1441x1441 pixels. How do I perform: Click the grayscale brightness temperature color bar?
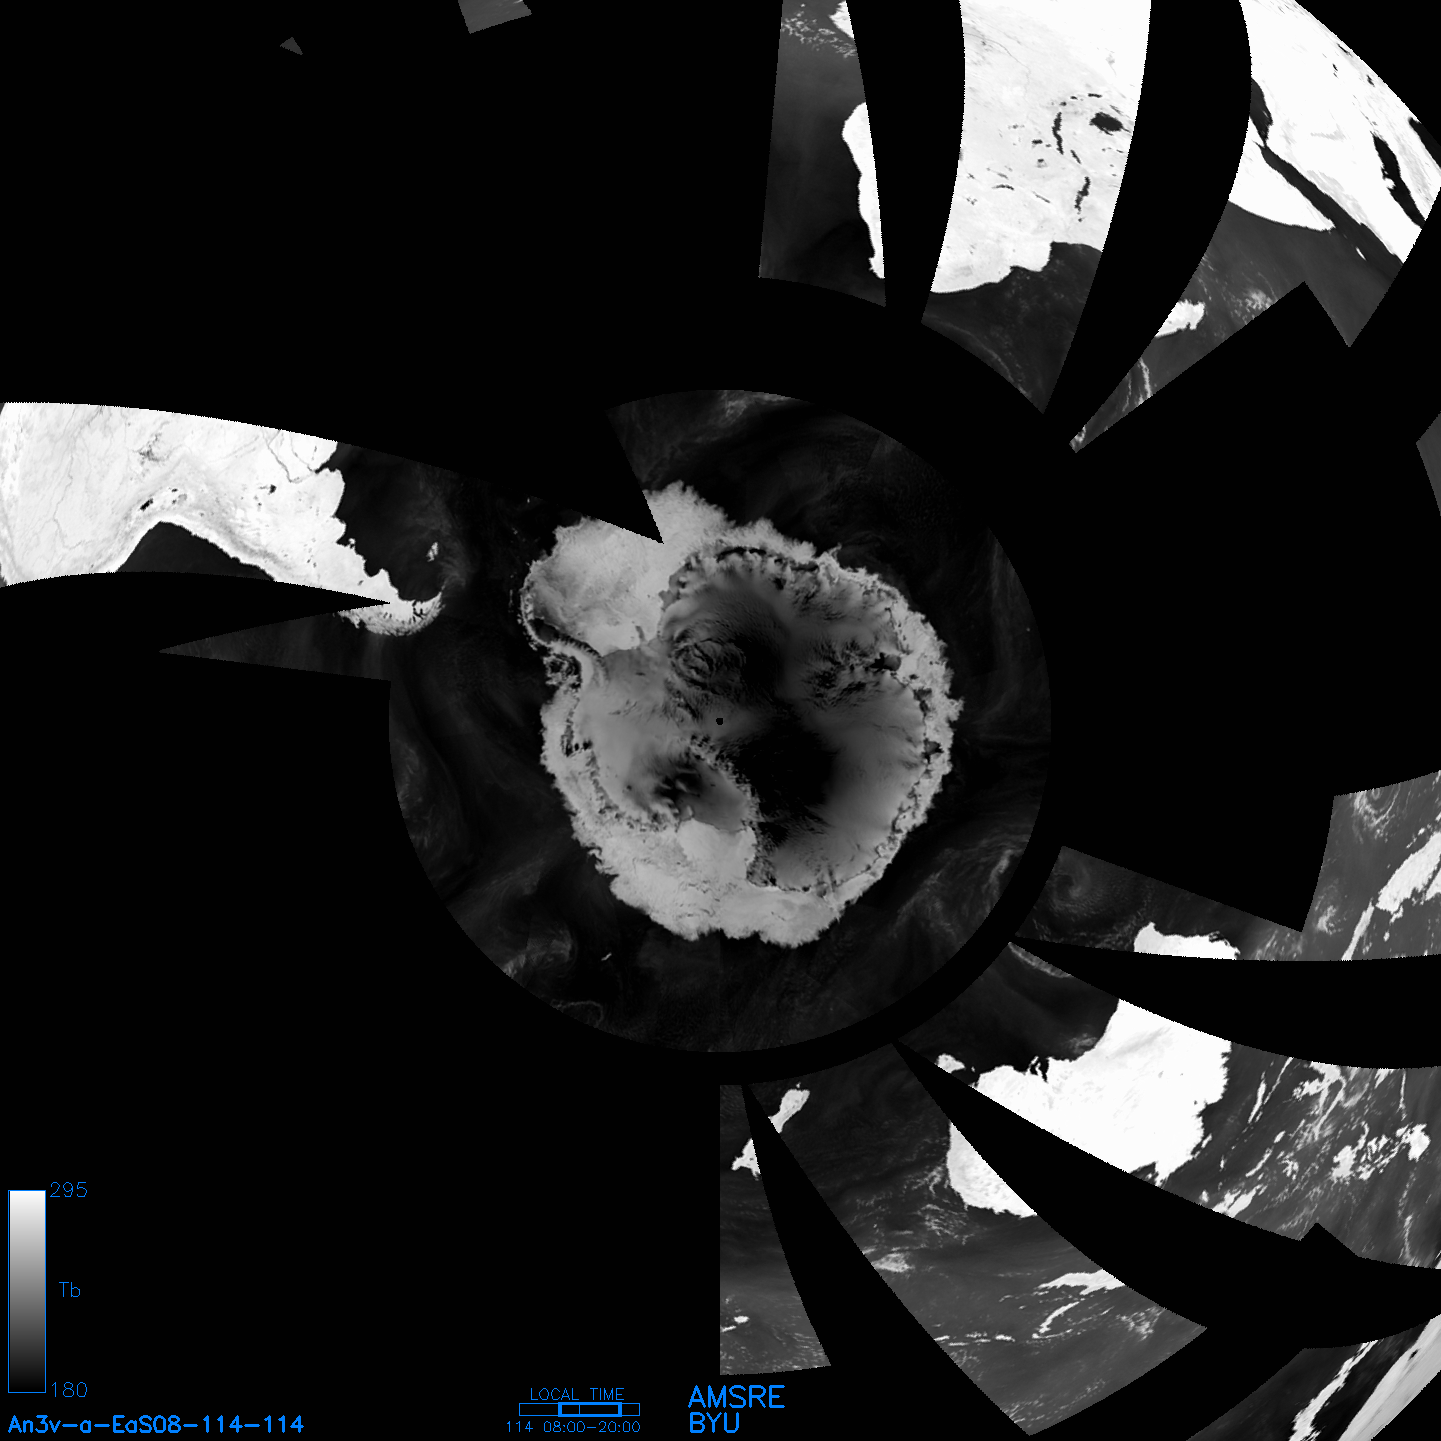click(27, 1291)
